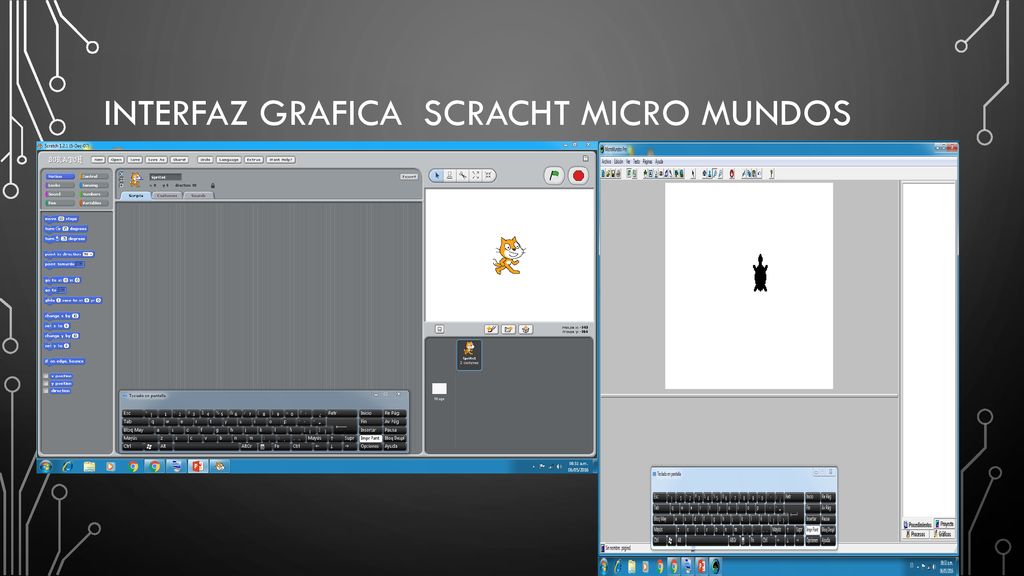Click the Windows Start orb on left taskbar

pos(46,466)
